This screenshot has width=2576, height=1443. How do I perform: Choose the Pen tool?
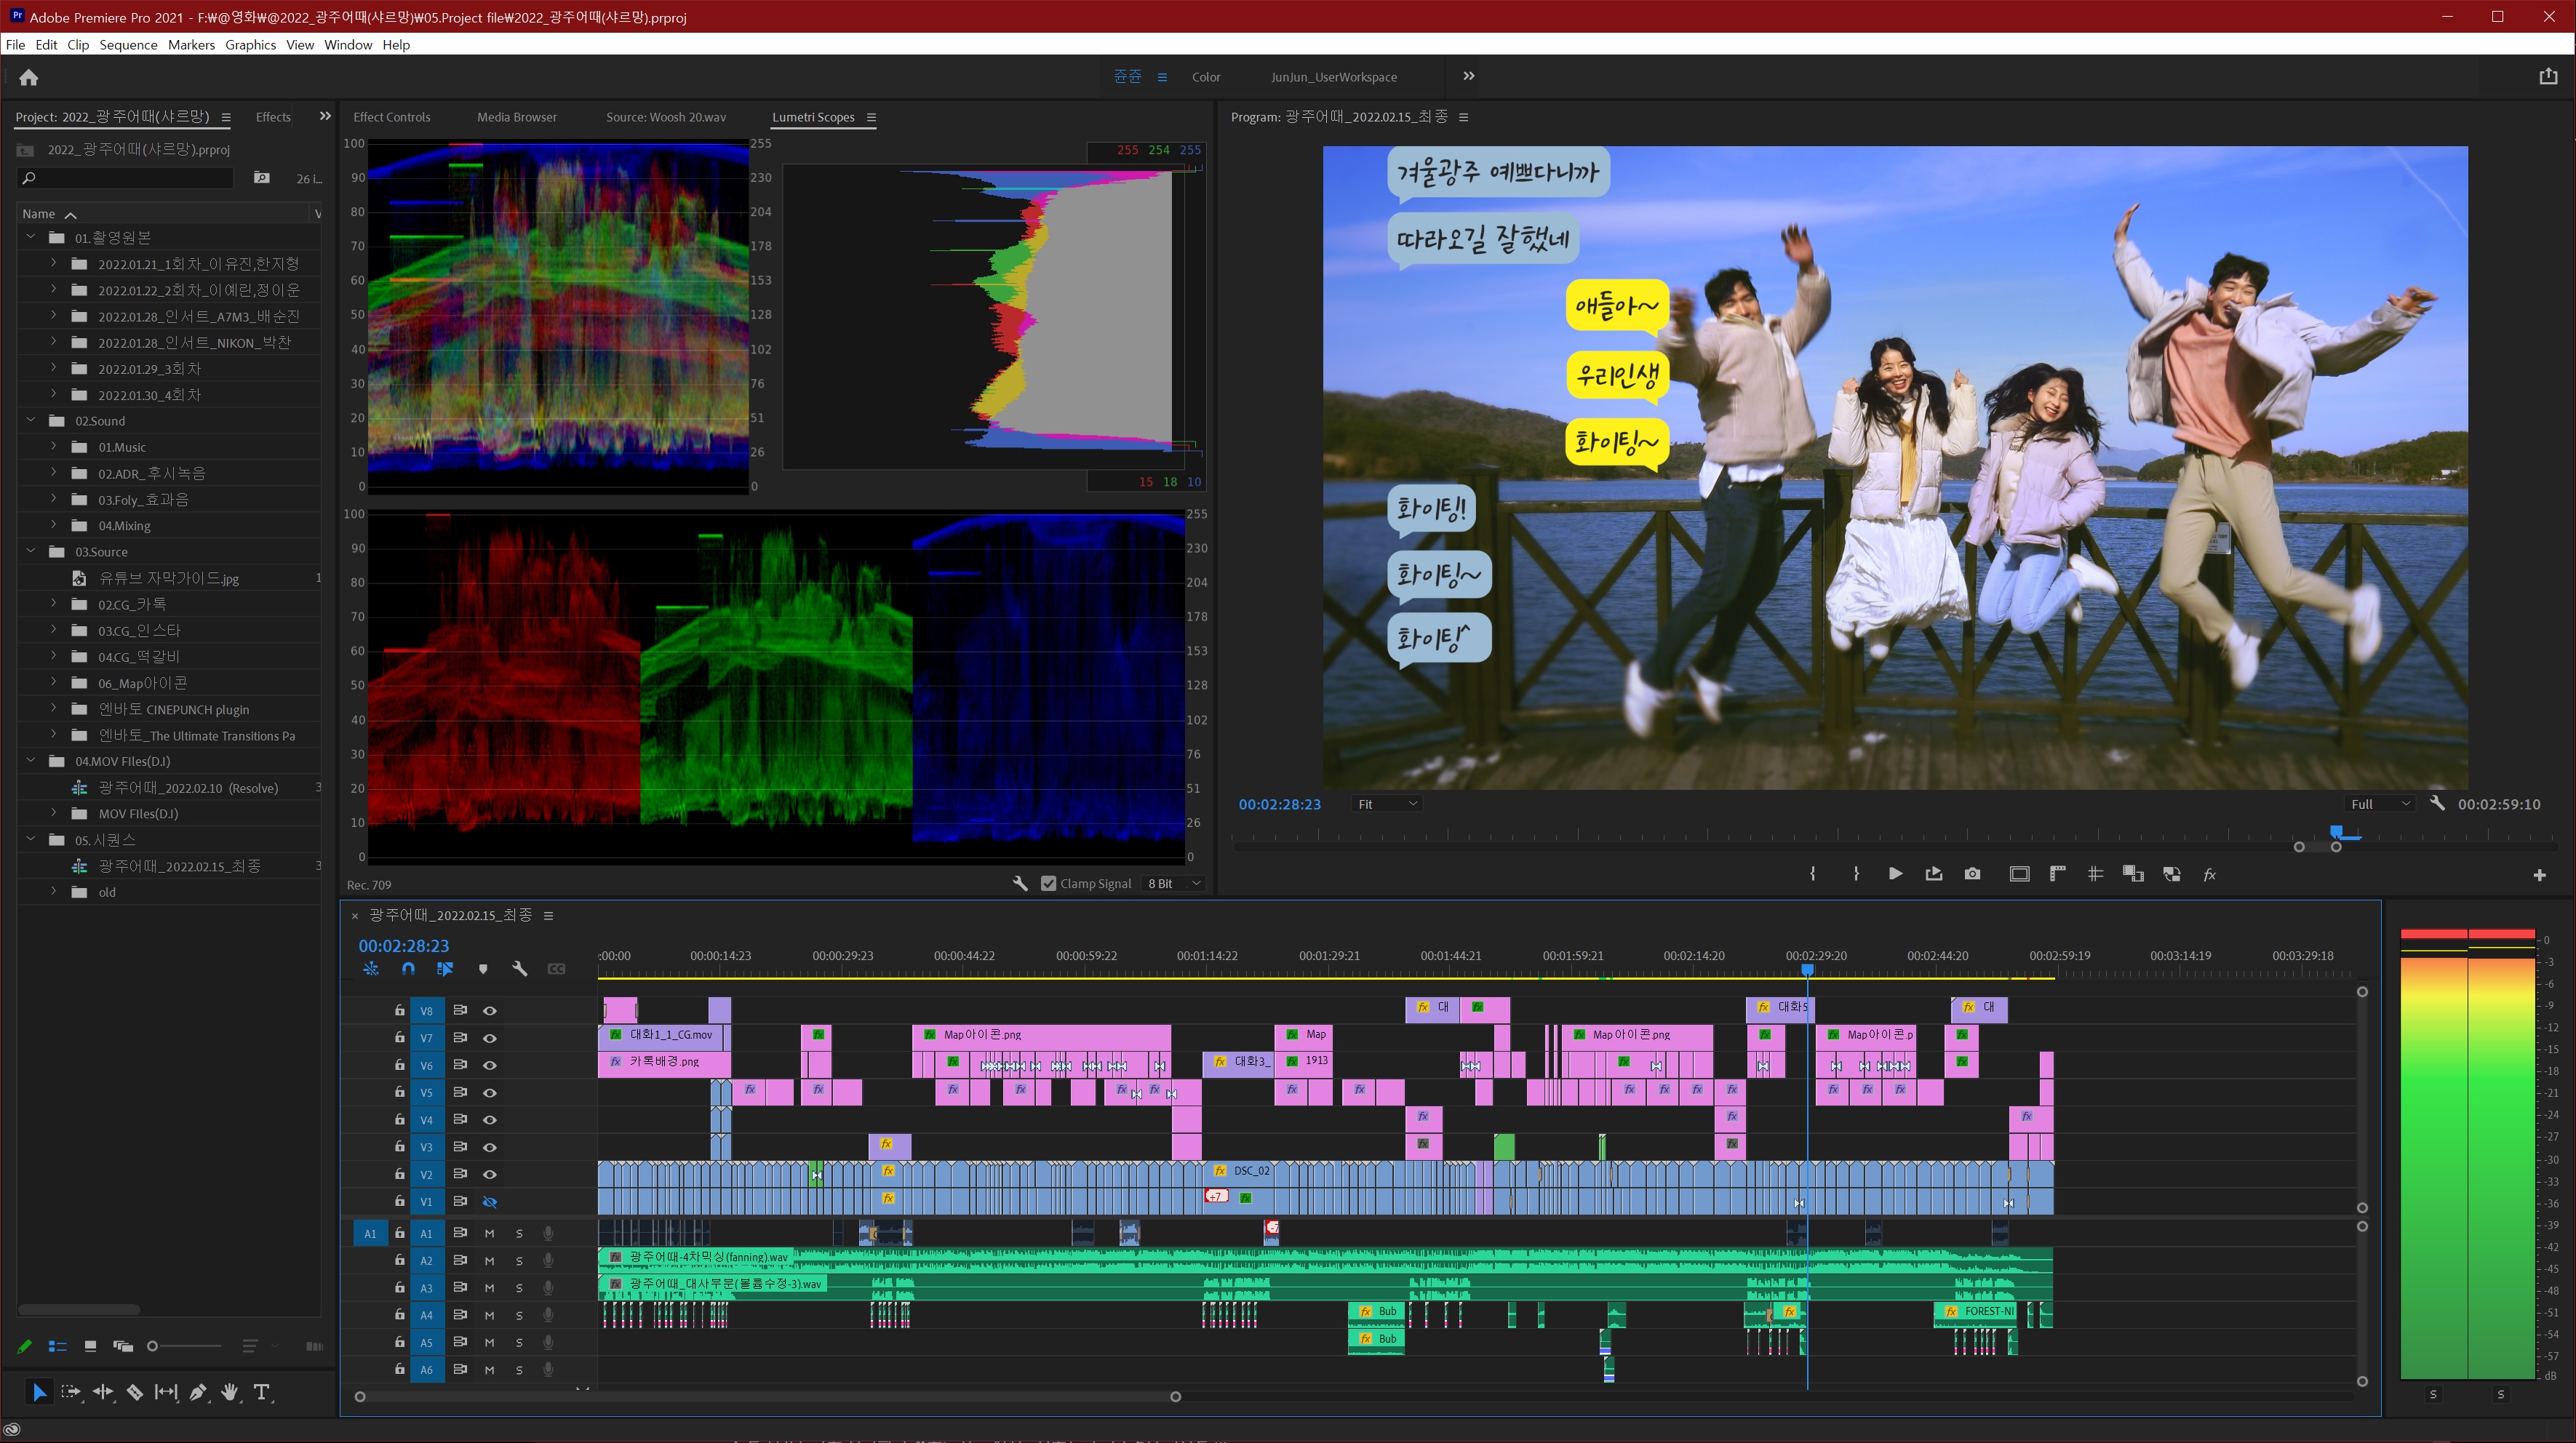coord(198,1392)
